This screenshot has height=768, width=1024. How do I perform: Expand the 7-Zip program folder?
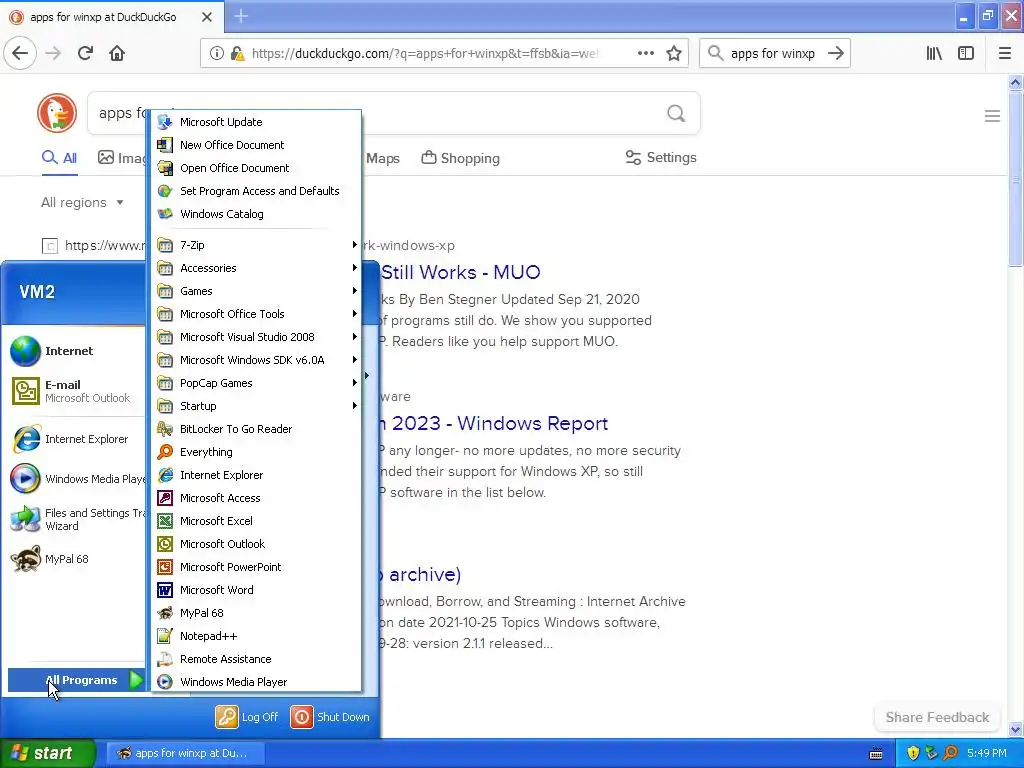pos(256,245)
